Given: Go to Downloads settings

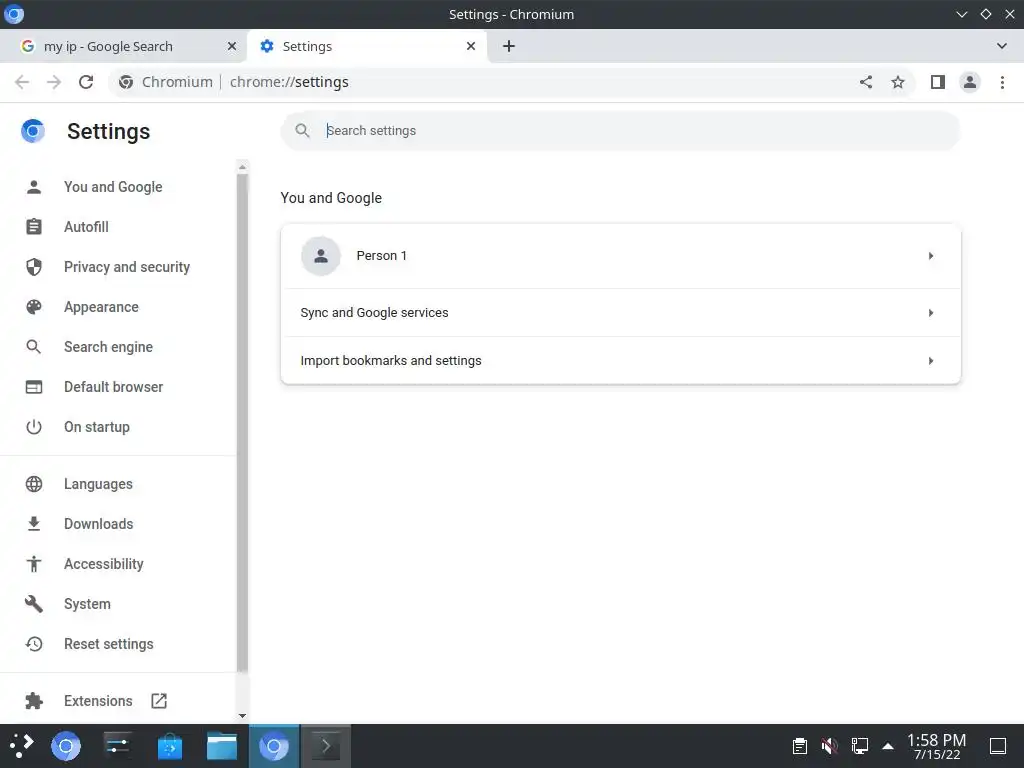Looking at the screenshot, I should (x=99, y=524).
